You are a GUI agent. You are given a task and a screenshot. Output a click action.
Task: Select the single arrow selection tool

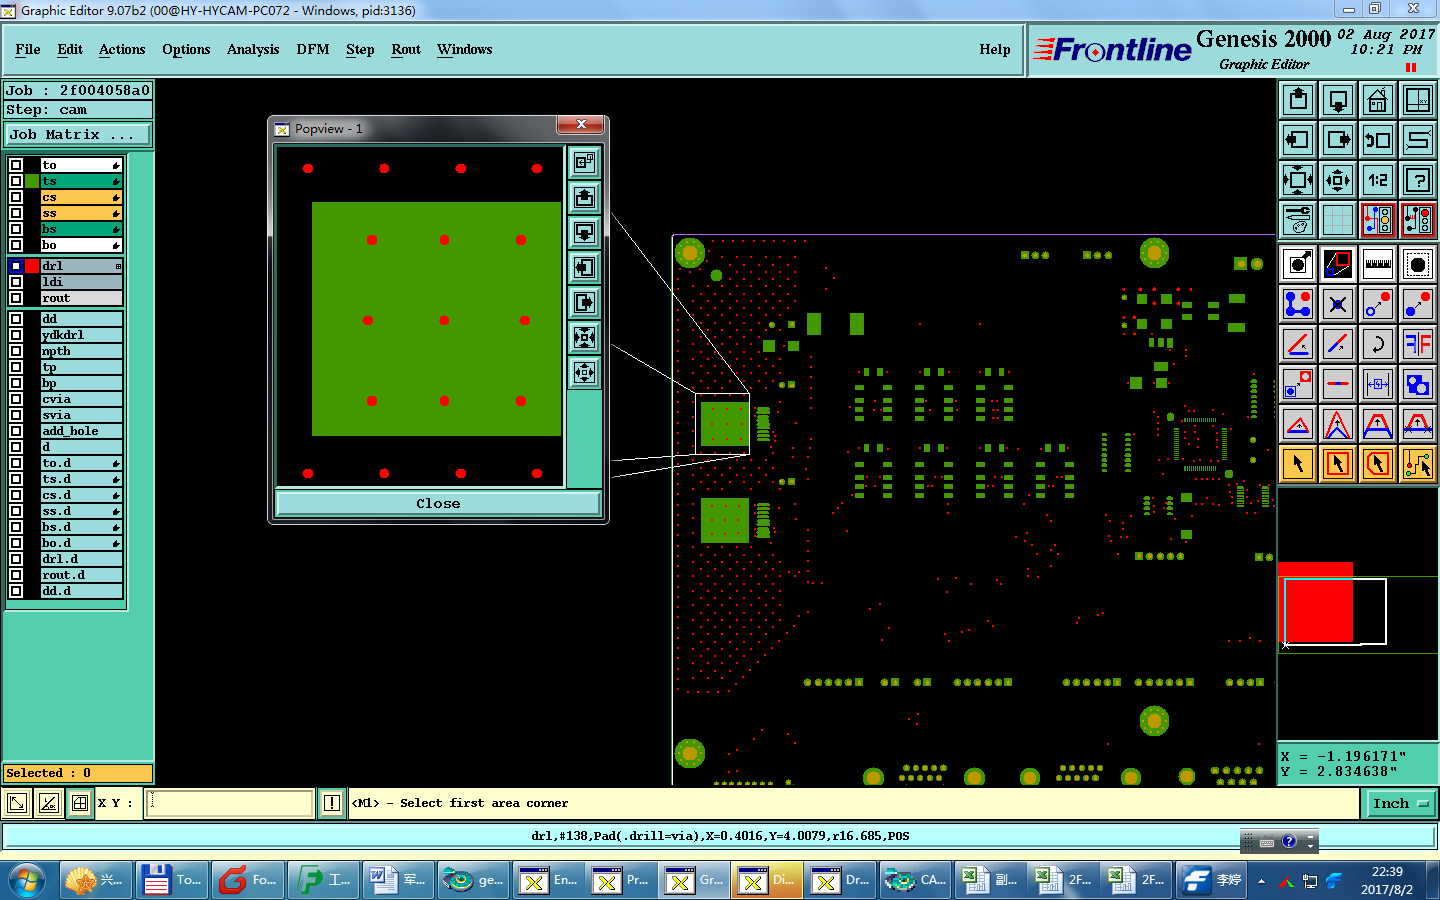[1298, 464]
